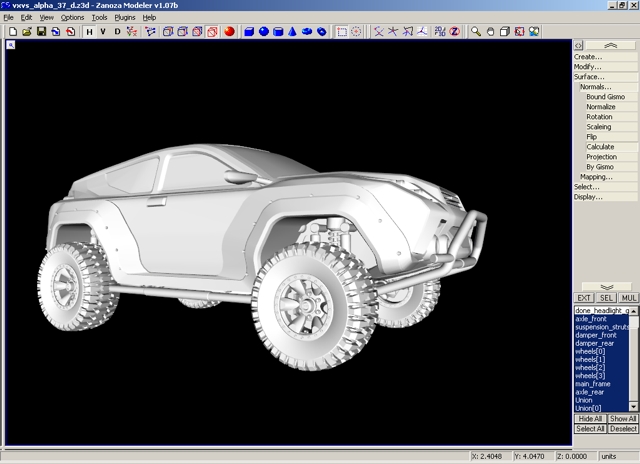Select the hand pan tool
The image size is (640, 464).
pyautogui.click(x=491, y=31)
